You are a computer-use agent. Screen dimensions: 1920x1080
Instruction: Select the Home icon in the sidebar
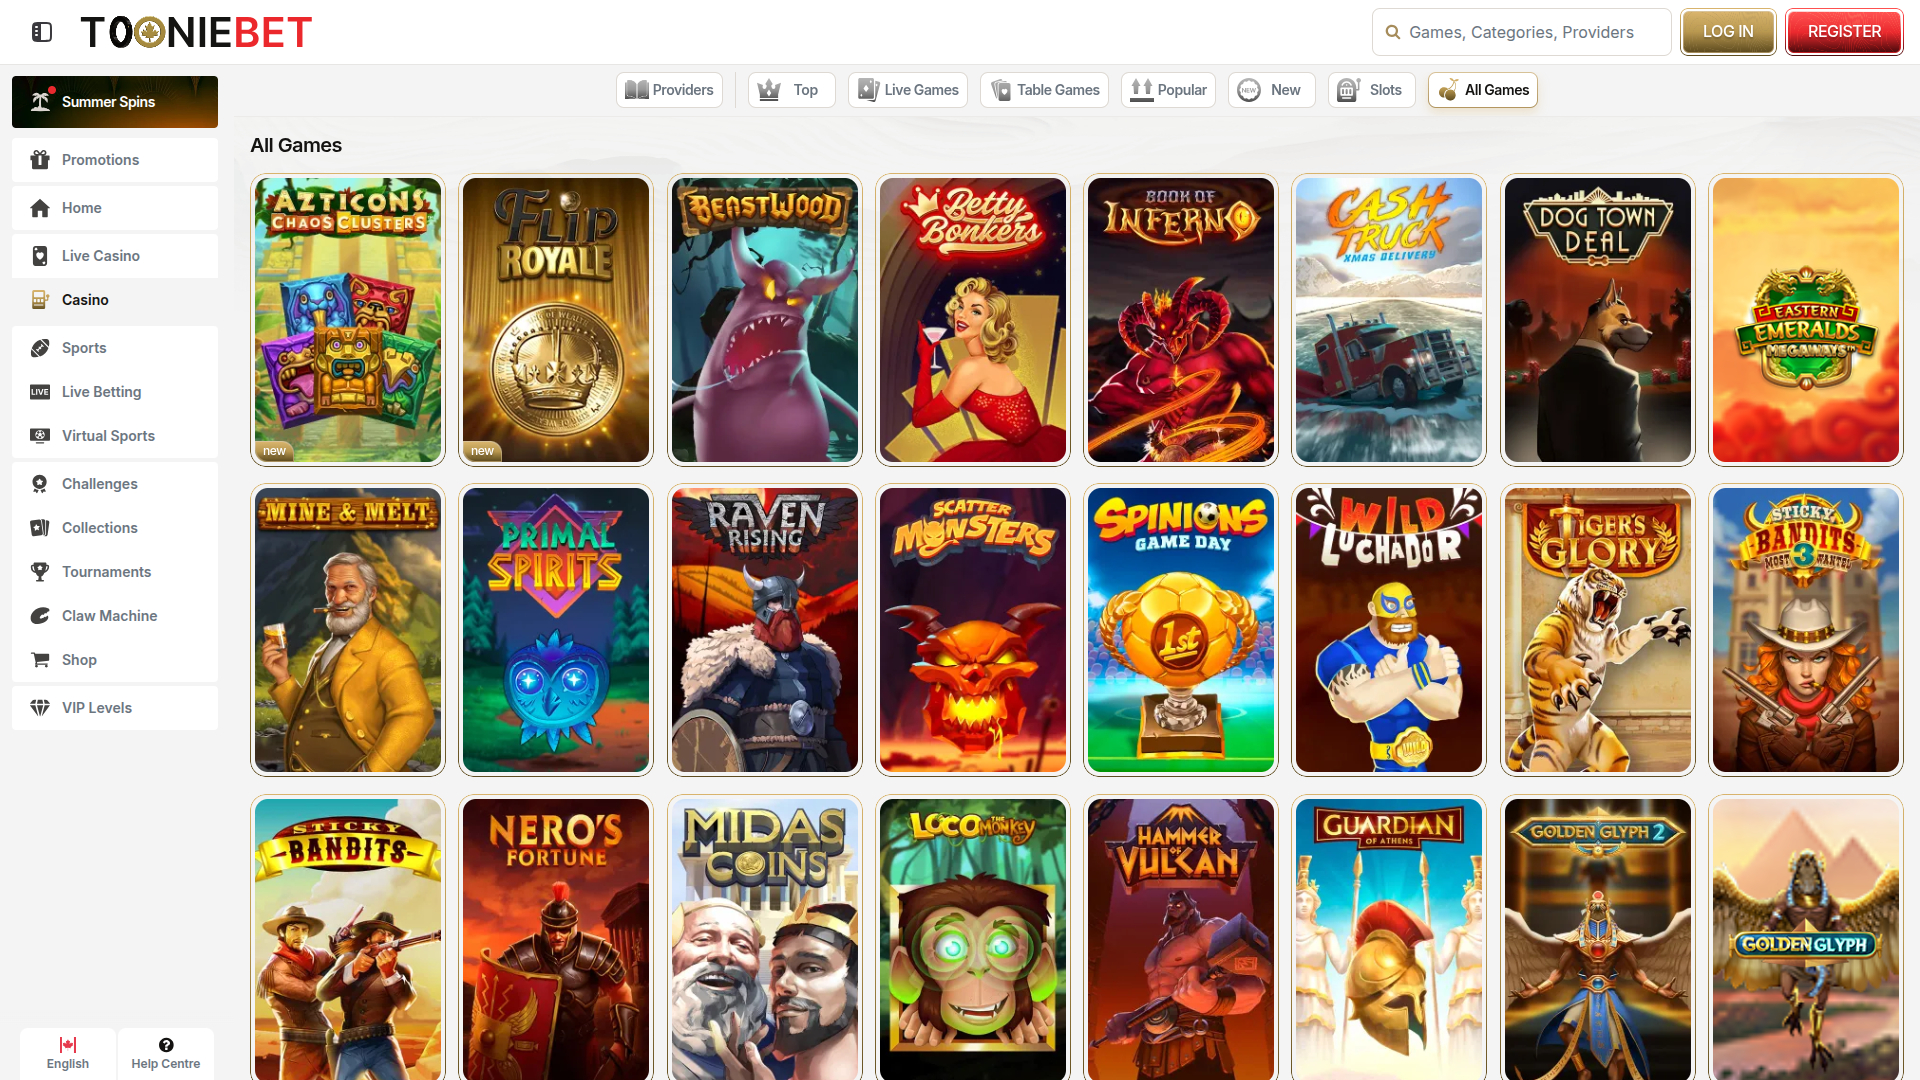tap(40, 207)
